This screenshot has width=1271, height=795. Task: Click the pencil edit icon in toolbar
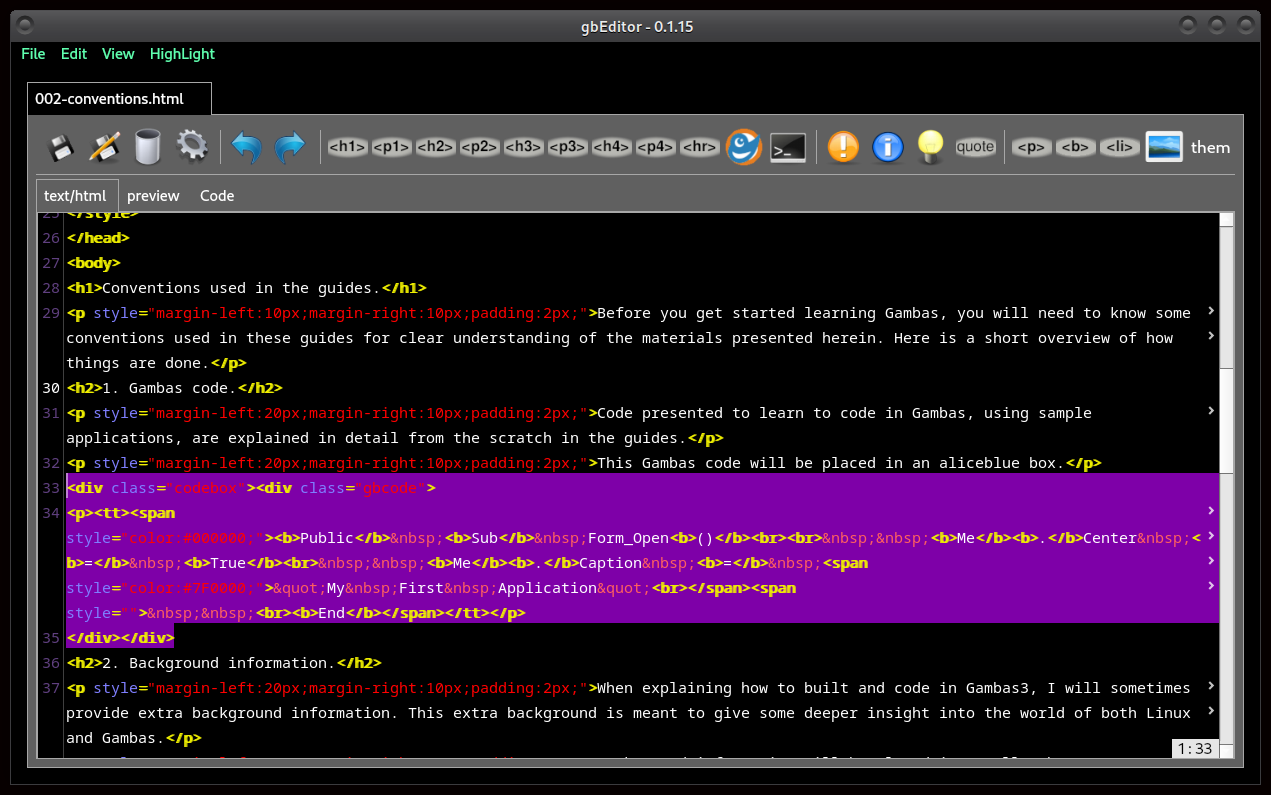(x=104, y=147)
